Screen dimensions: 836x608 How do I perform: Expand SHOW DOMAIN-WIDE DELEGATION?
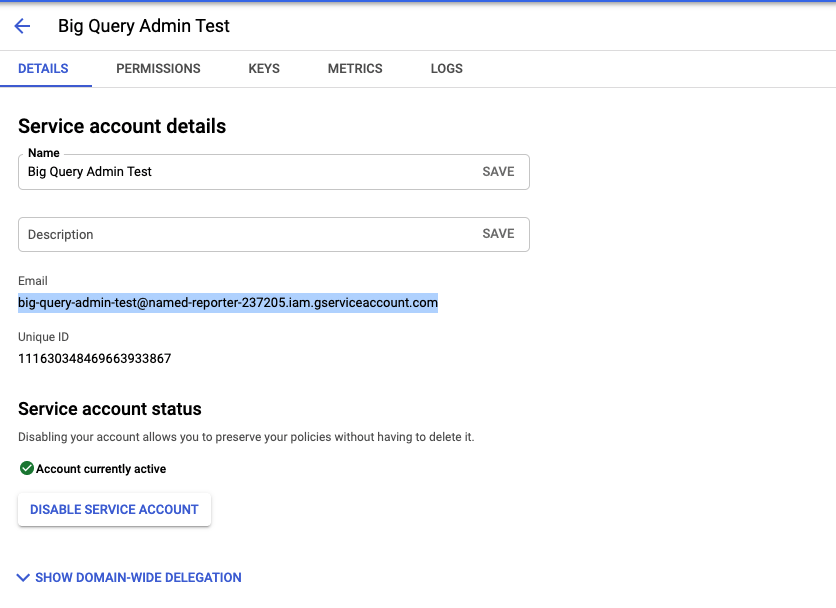point(138,577)
